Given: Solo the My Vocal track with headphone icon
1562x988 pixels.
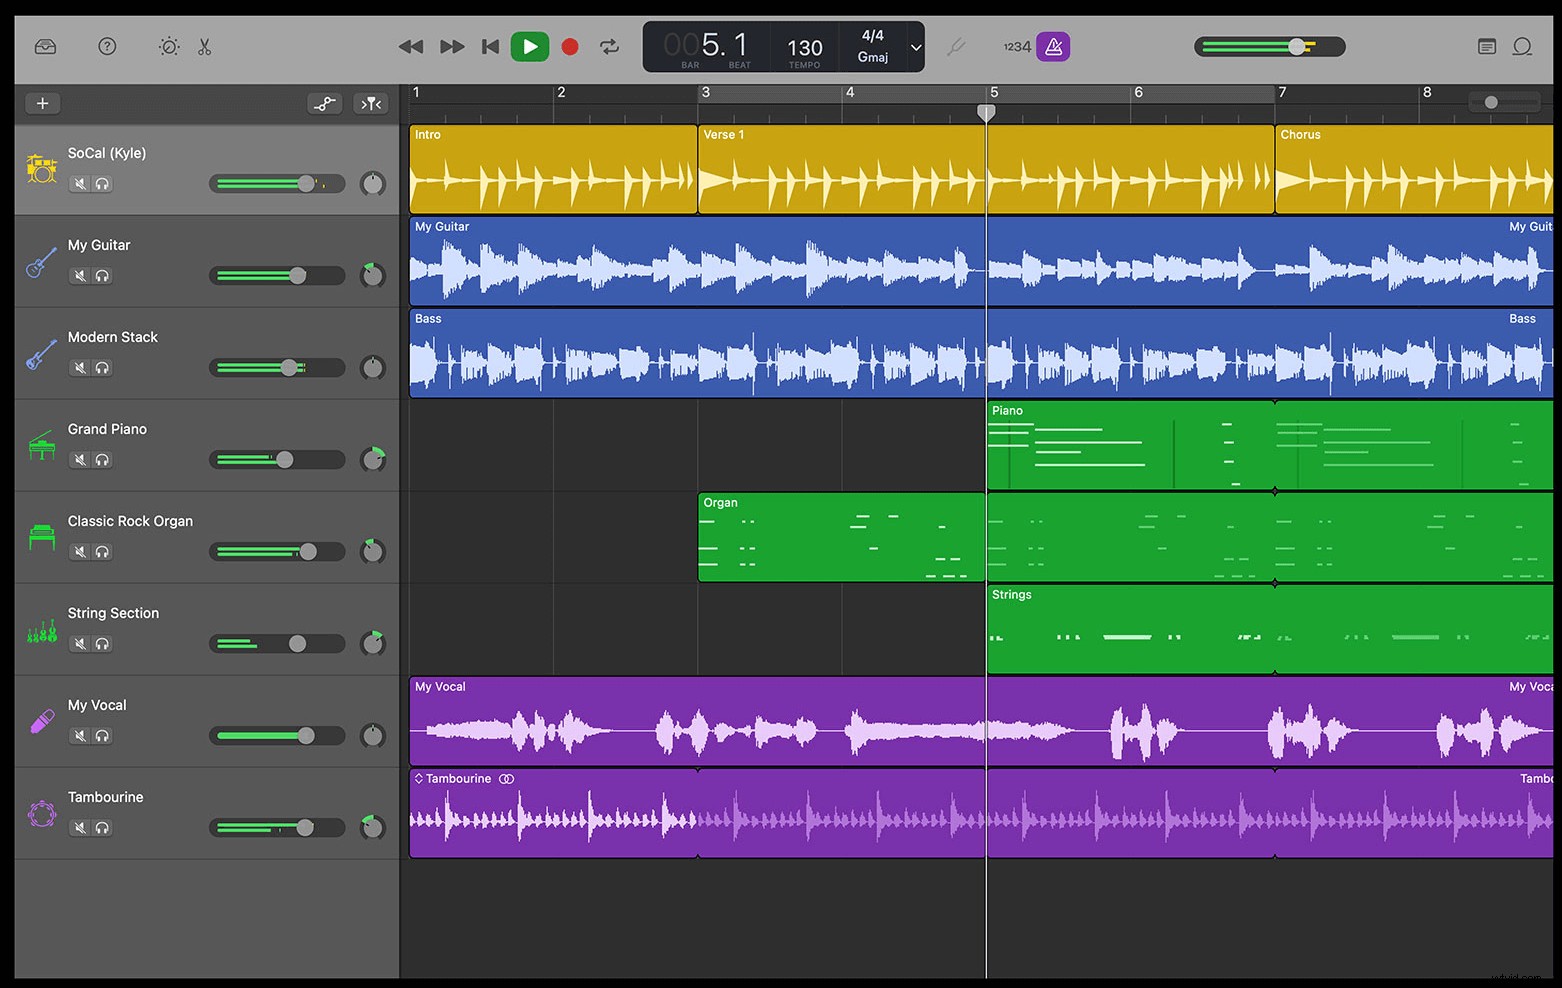Looking at the screenshot, I should pos(103,735).
